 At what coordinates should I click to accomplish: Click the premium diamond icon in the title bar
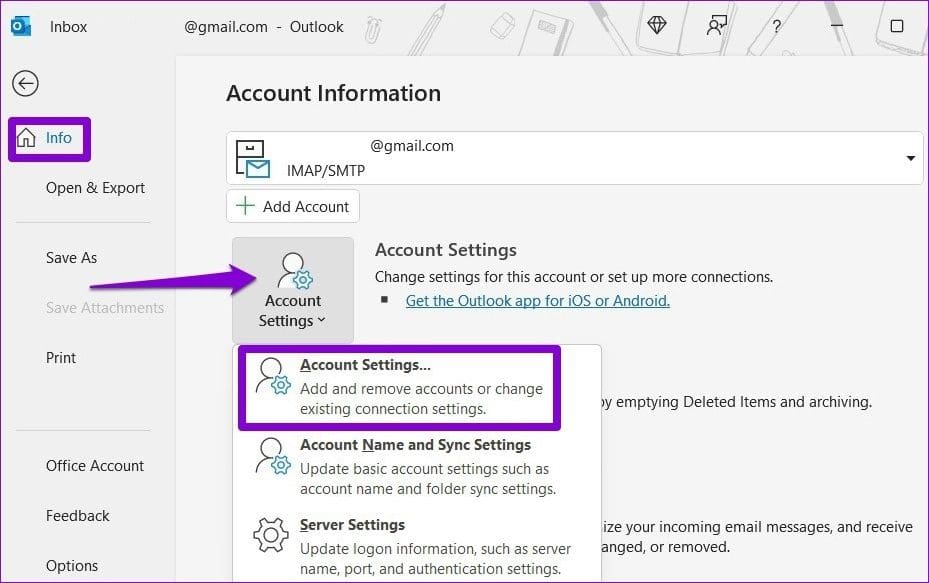(656, 24)
